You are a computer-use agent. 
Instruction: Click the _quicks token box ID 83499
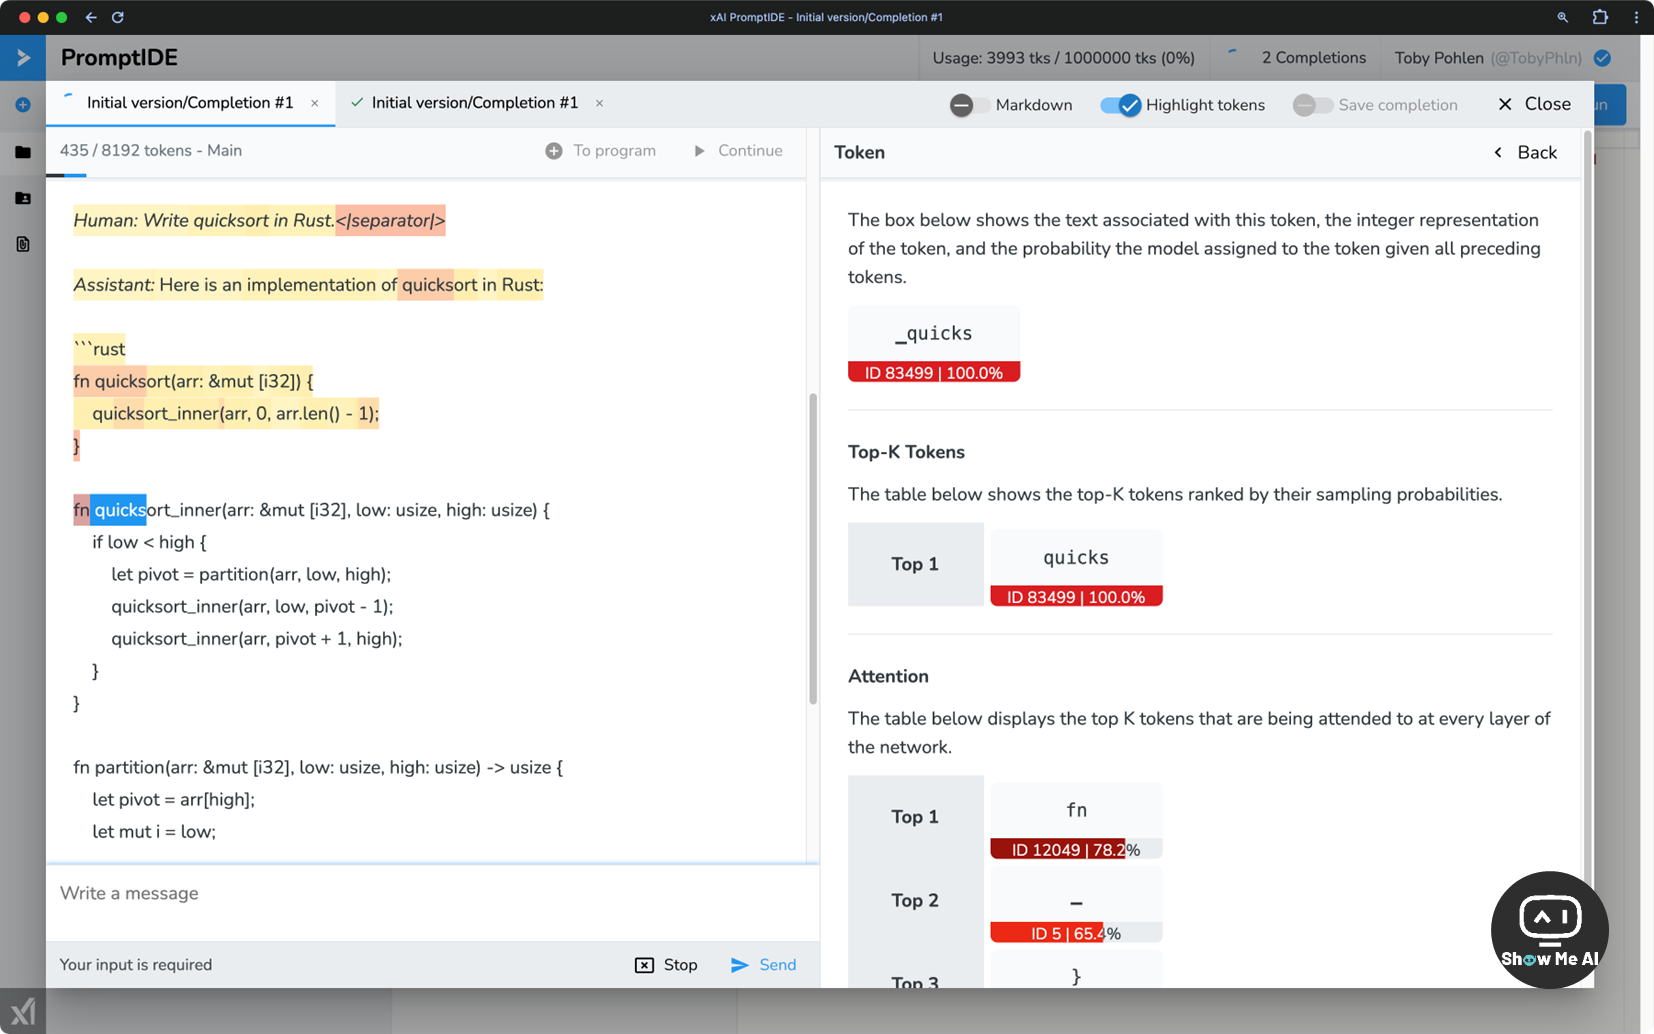click(934, 344)
